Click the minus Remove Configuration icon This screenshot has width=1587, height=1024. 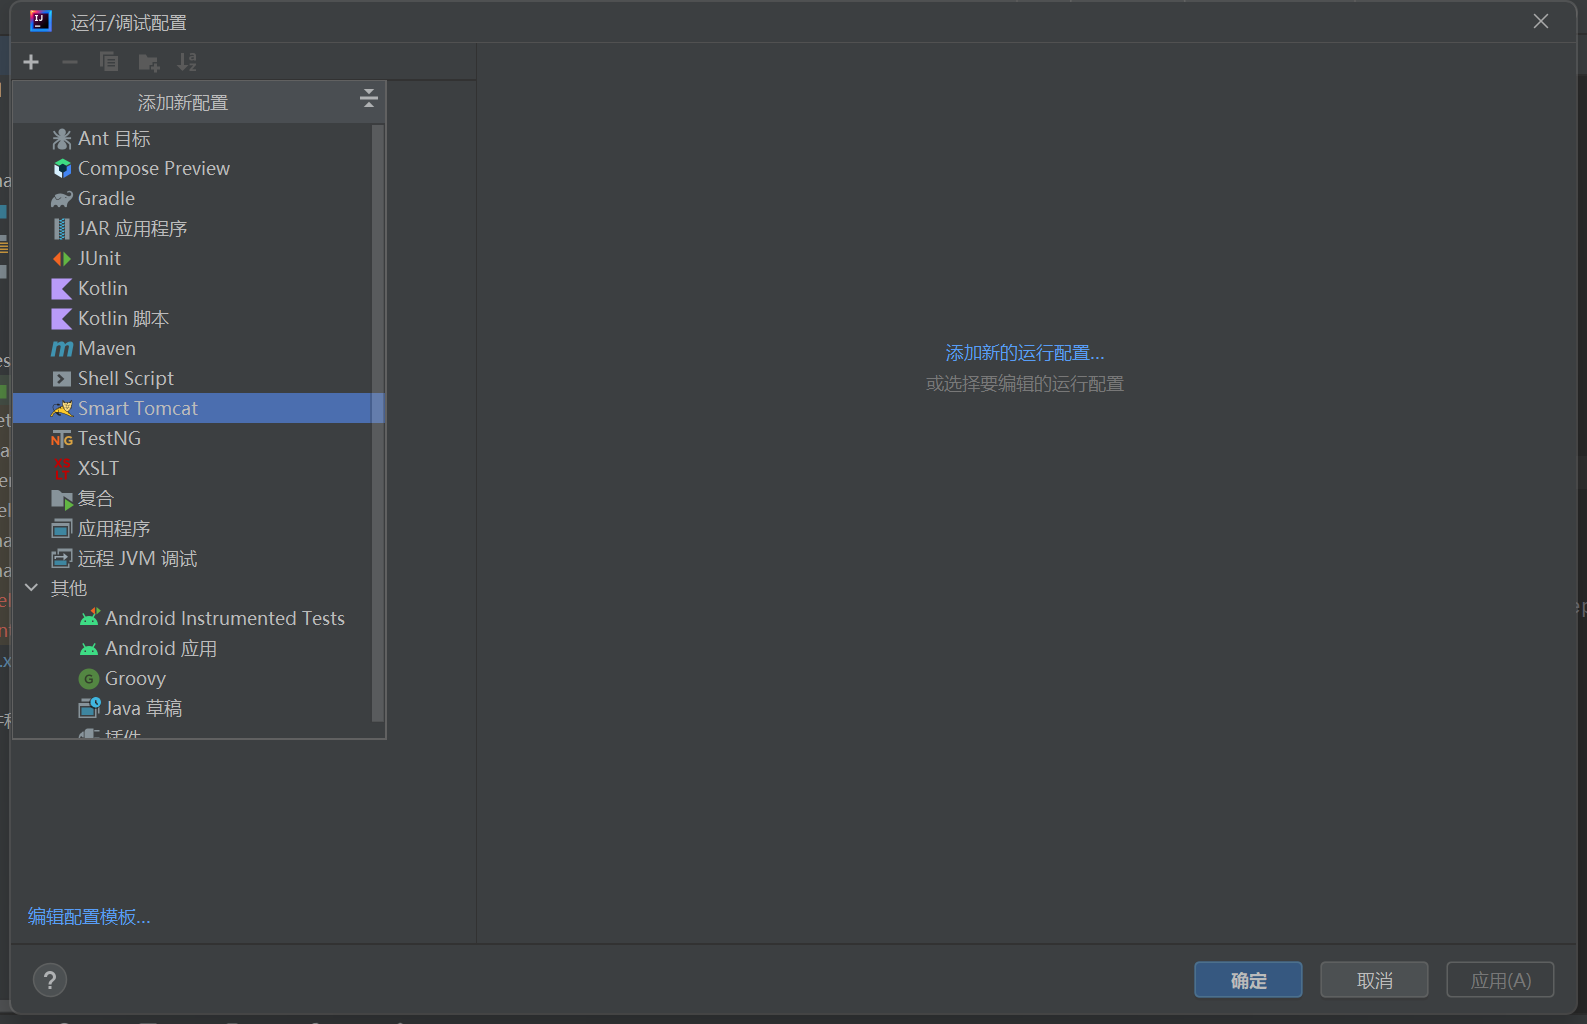69,62
